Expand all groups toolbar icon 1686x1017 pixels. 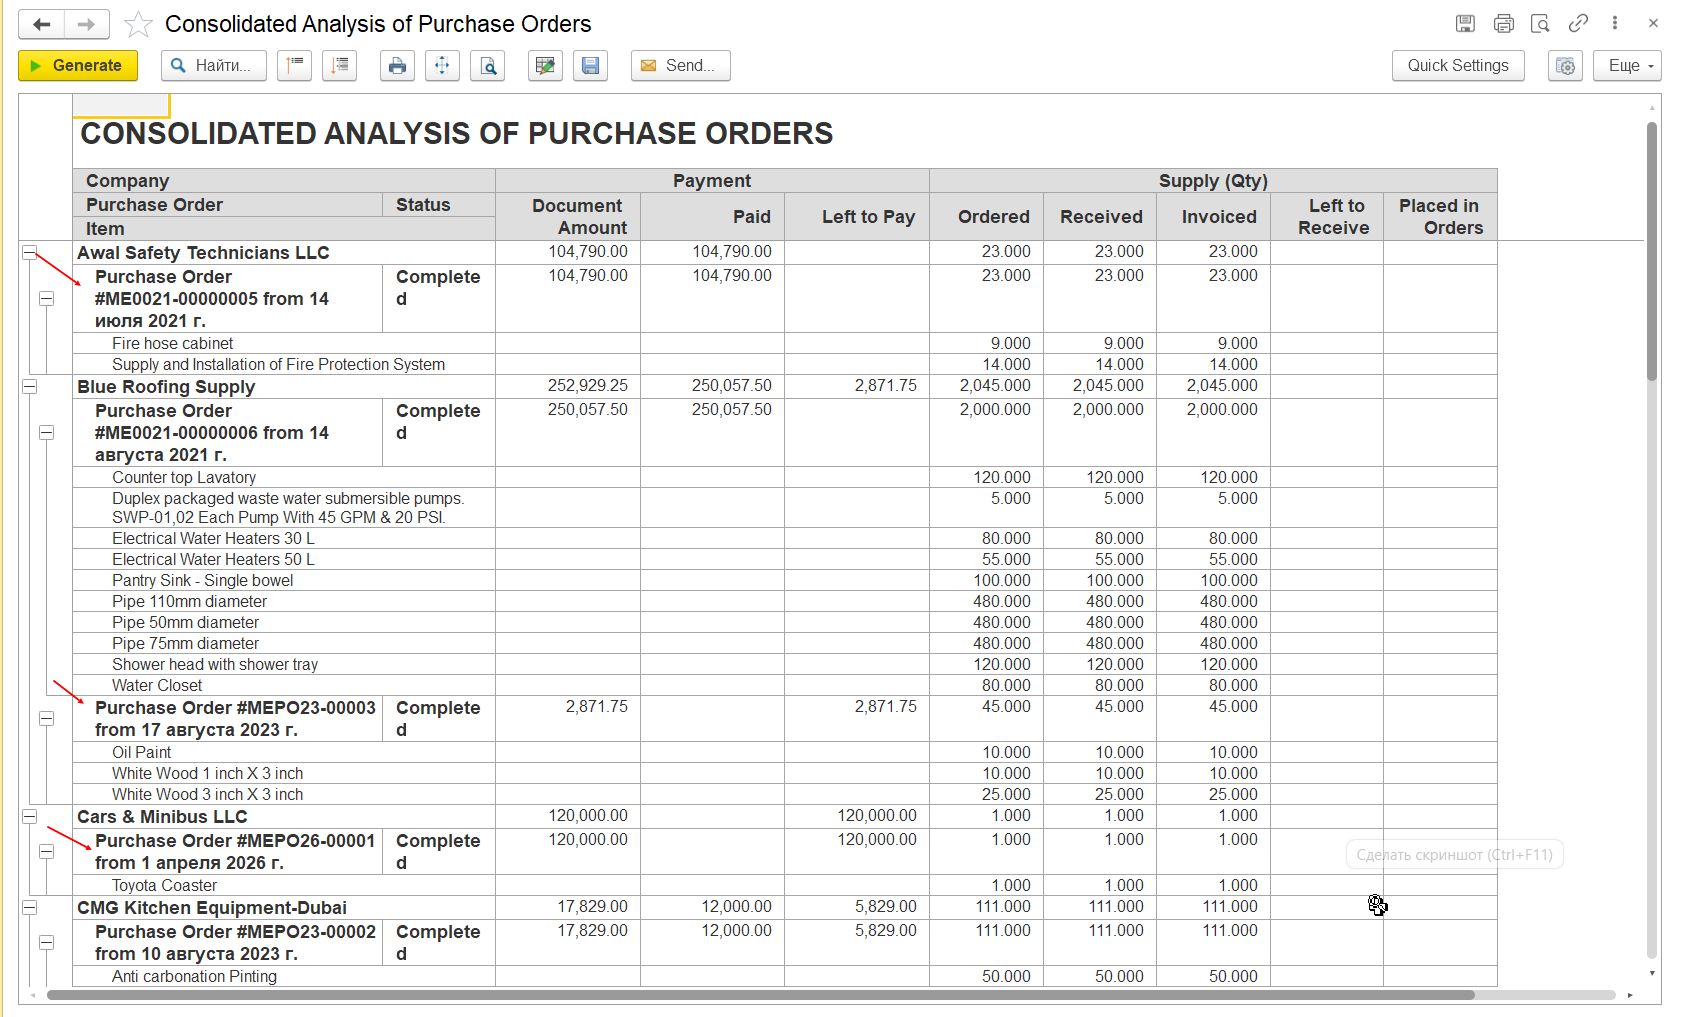[x=340, y=66]
